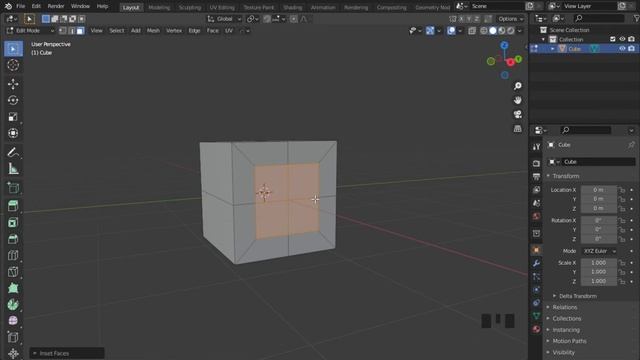Select the Knife tool
Viewport: 640px width, 360px height.
(13, 272)
